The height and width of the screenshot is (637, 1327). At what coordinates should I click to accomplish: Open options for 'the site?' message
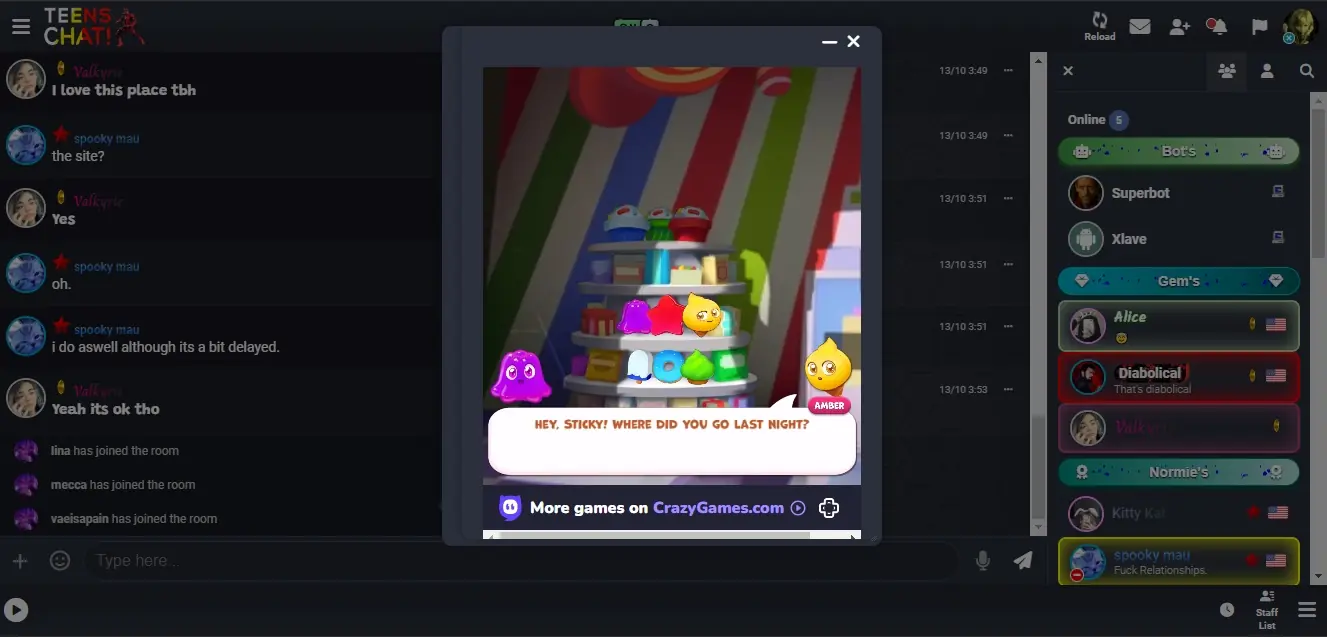(x=1008, y=135)
